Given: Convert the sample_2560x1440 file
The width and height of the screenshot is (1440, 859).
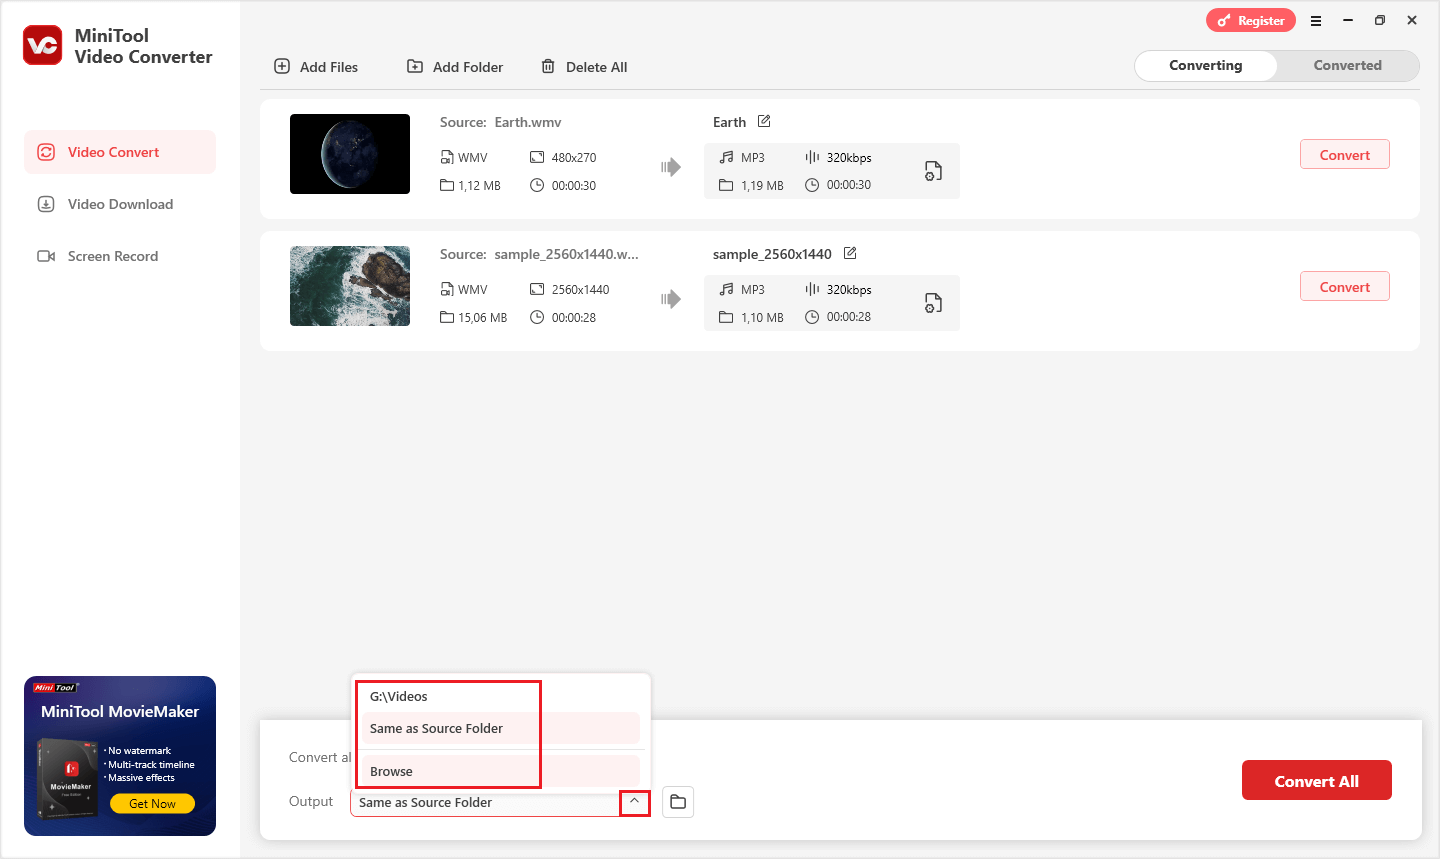Looking at the screenshot, I should click(1345, 287).
